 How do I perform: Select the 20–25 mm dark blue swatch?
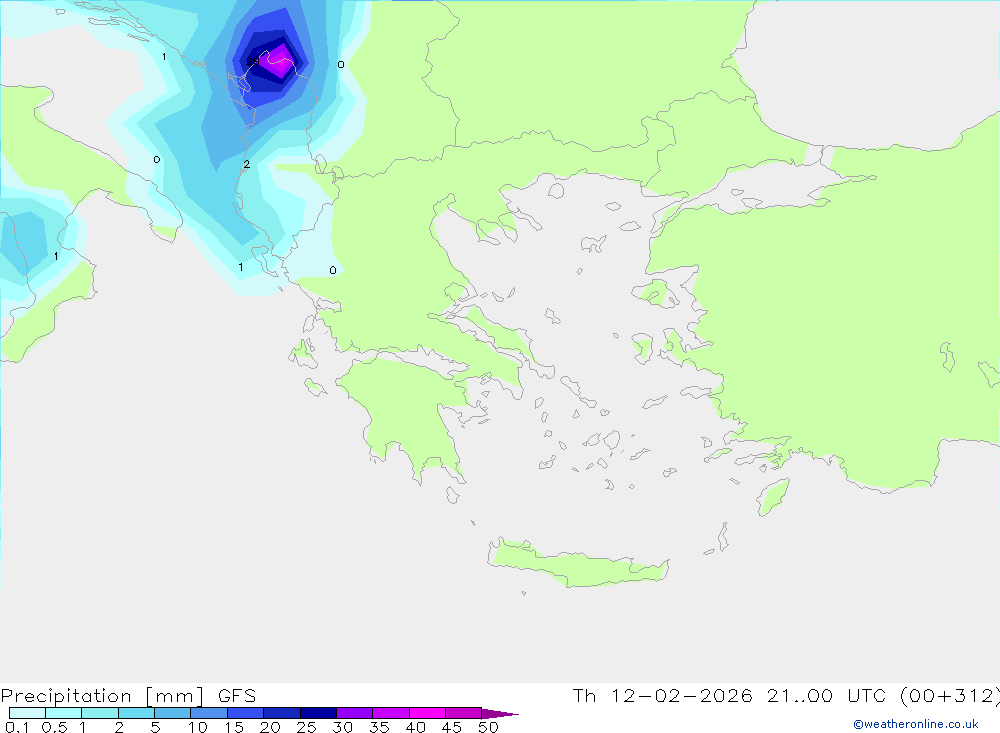tap(281, 713)
